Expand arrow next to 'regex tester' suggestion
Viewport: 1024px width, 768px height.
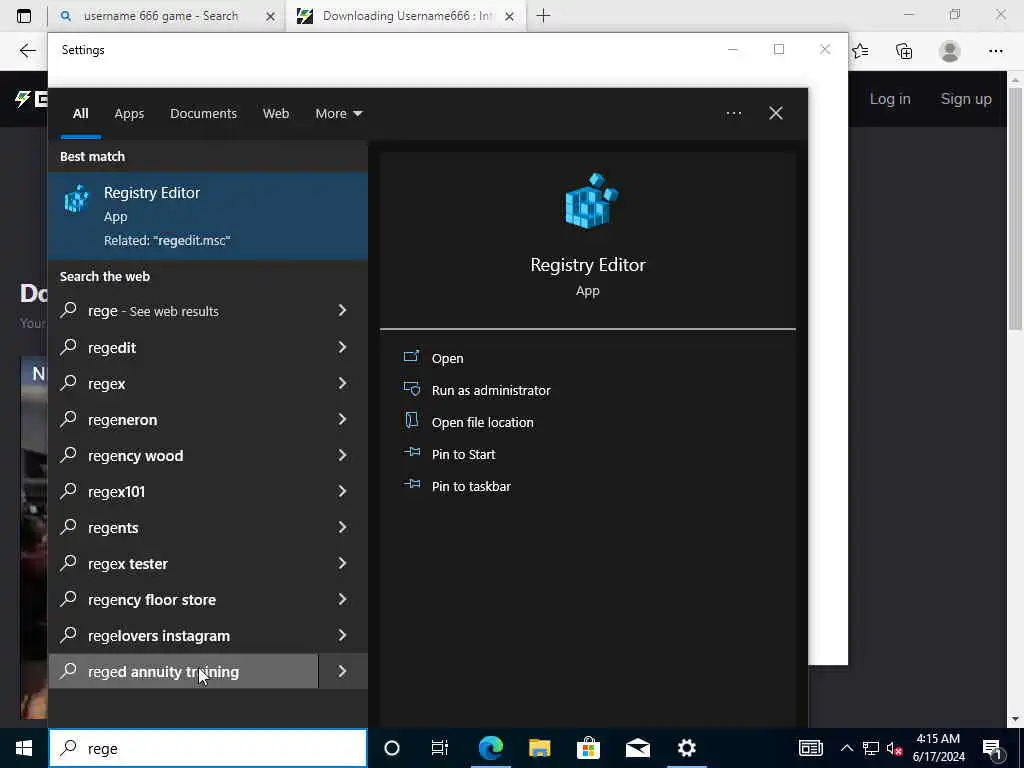pos(342,562)
